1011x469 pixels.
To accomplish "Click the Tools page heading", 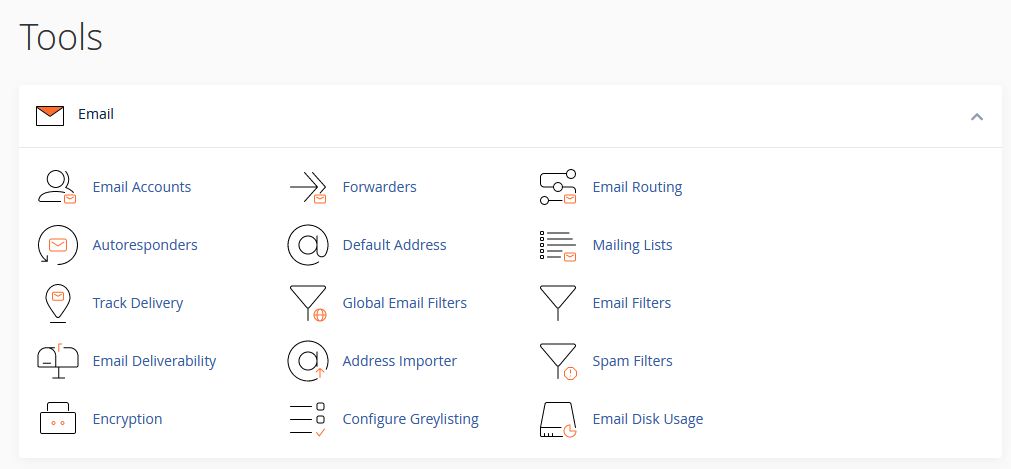I will [x=61, y=37].
